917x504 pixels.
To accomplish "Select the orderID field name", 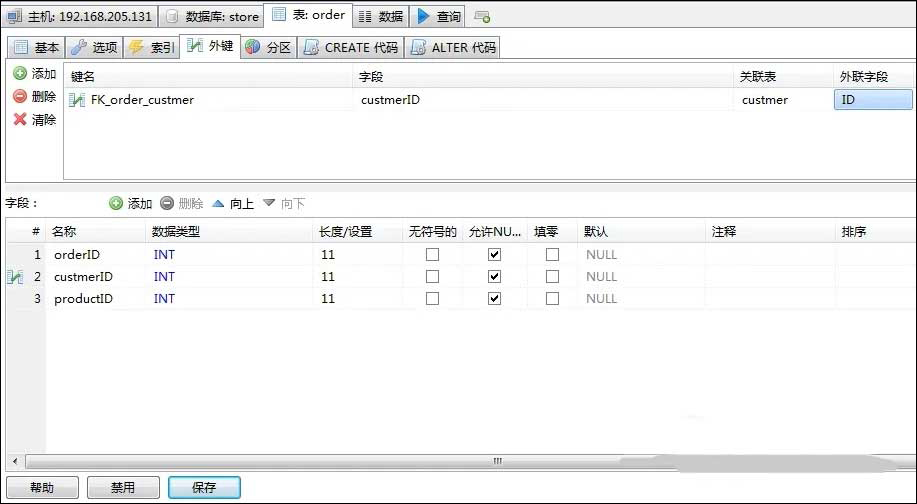I will click(77, 255).
